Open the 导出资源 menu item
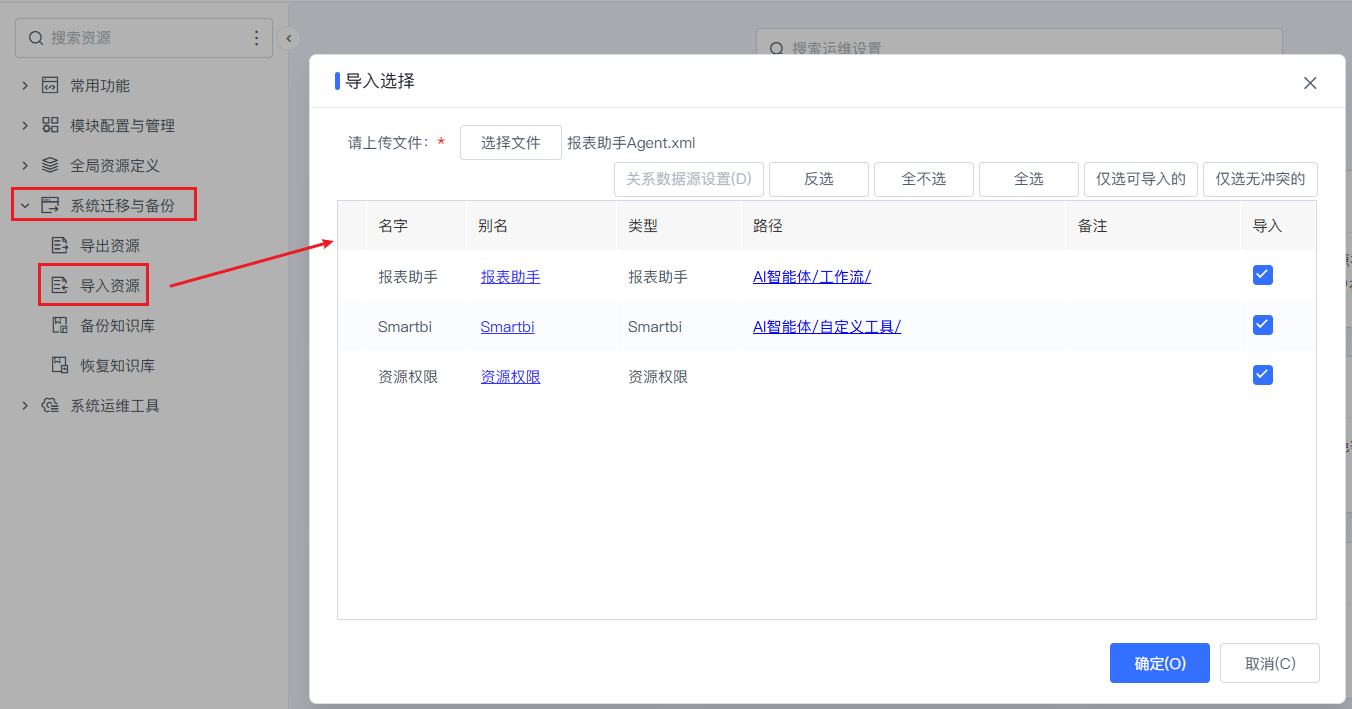Viewport: 1352px width, 709px height. pyautogui.click(x=110, y=246)
